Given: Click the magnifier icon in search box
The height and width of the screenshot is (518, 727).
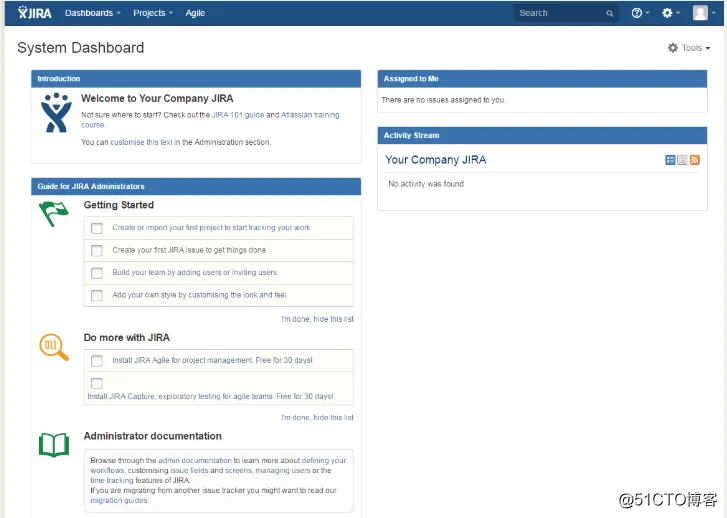Looking at the screenshot, I should click(610, 13).
